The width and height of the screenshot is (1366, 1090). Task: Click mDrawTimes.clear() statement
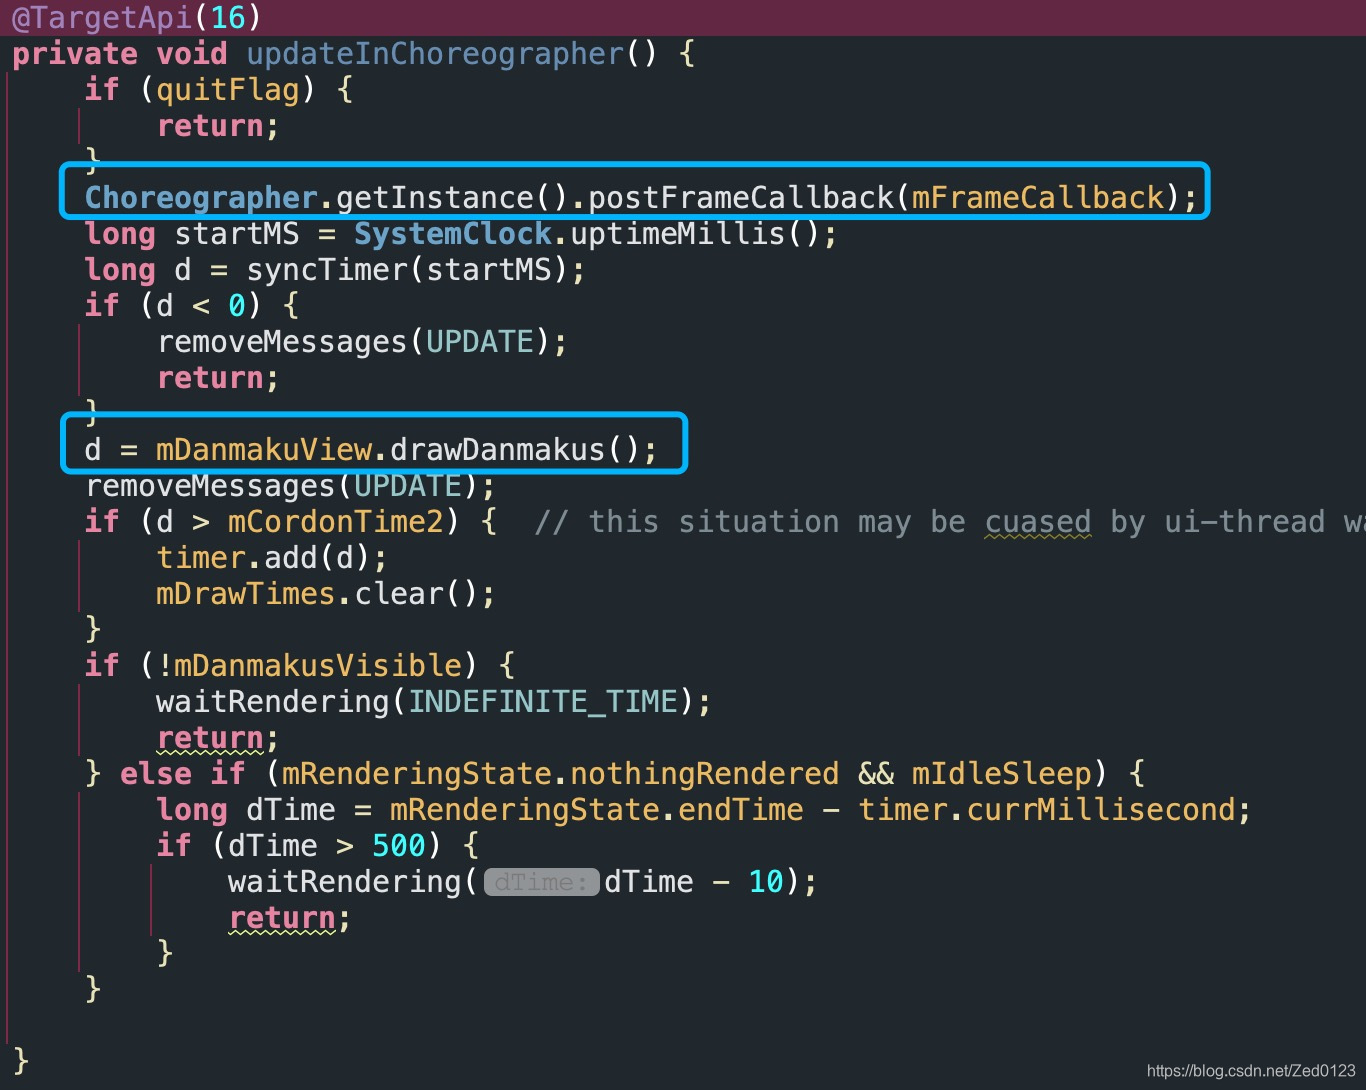point(325,594)
